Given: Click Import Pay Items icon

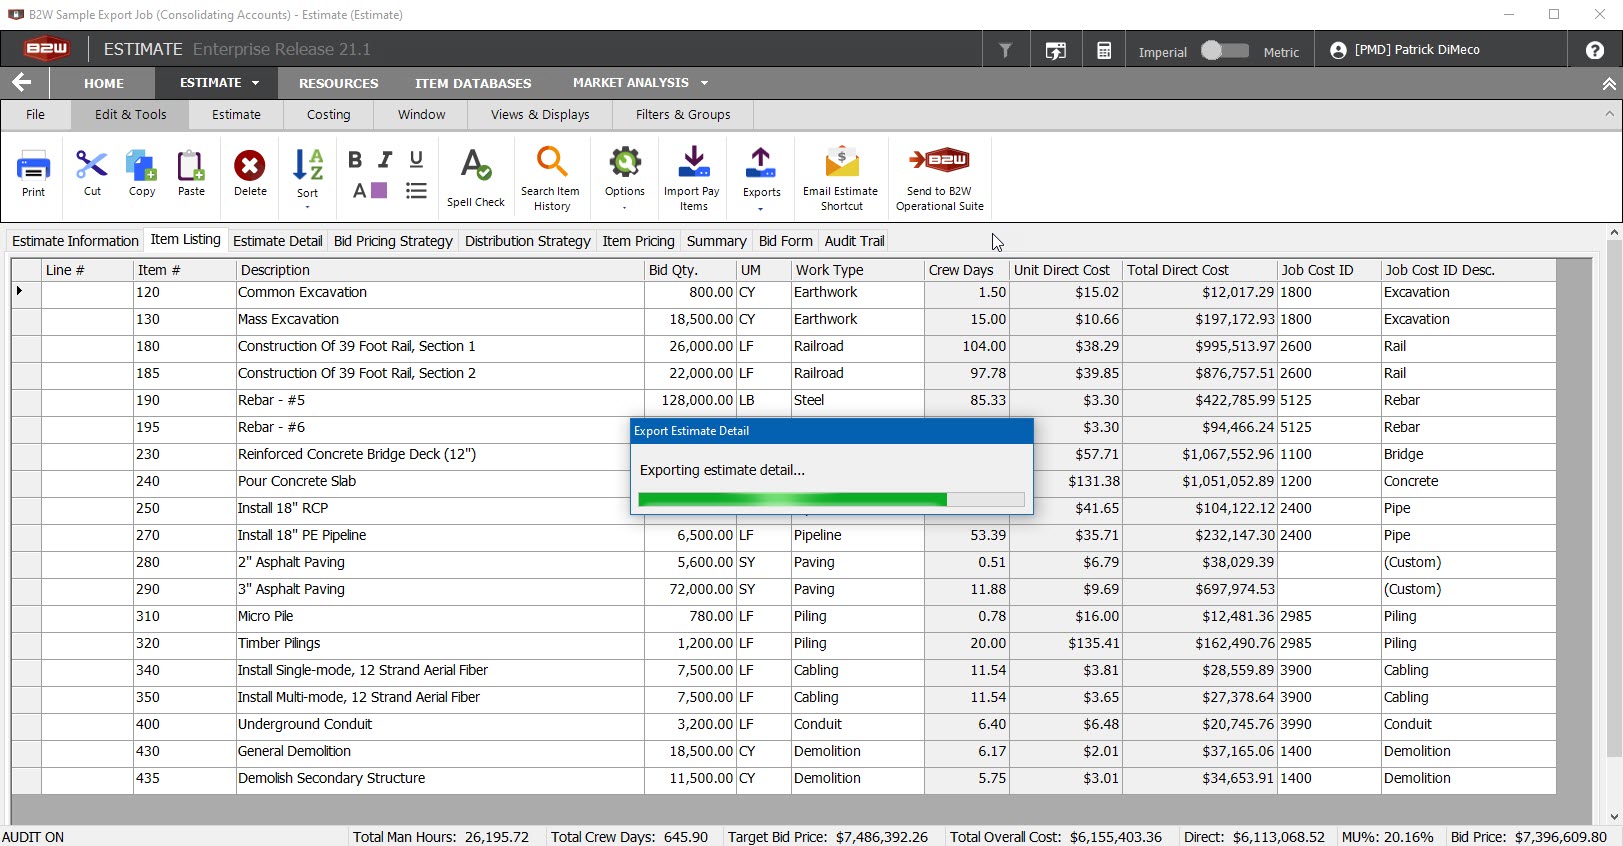Looking at the screenshot, I should click(692, 178).
